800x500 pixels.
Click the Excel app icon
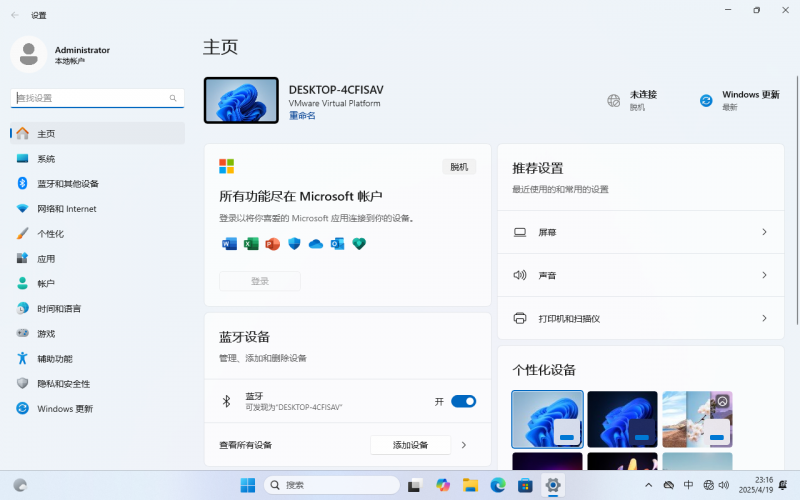(251, 244)
